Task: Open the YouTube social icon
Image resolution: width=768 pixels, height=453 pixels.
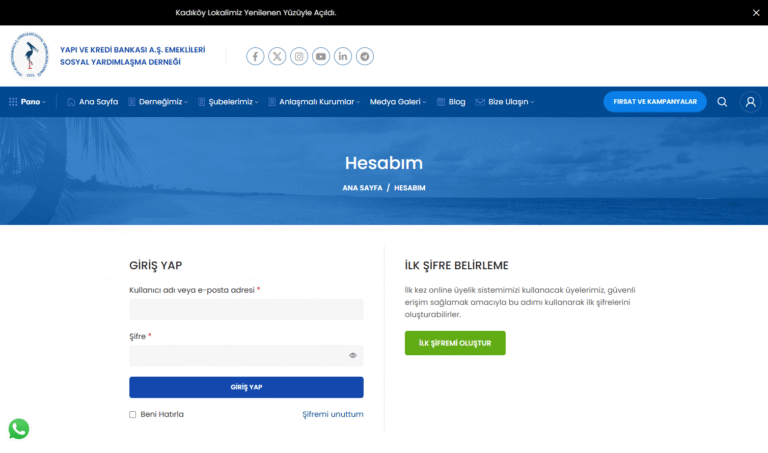Action: click(321, 56)
